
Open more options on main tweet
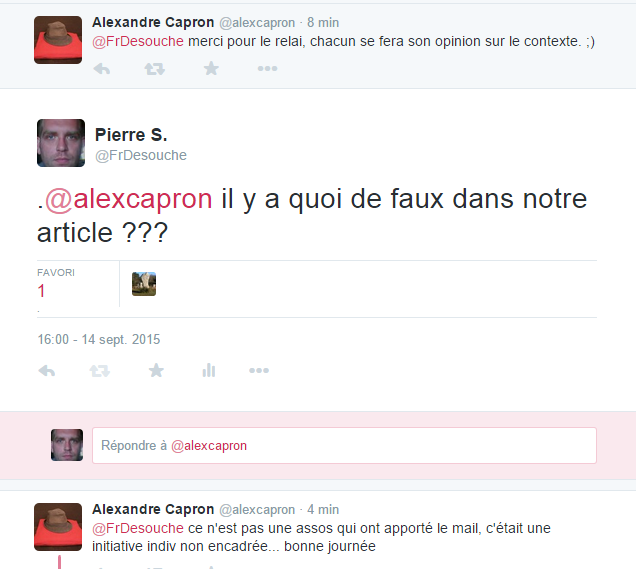click(259, 370)
